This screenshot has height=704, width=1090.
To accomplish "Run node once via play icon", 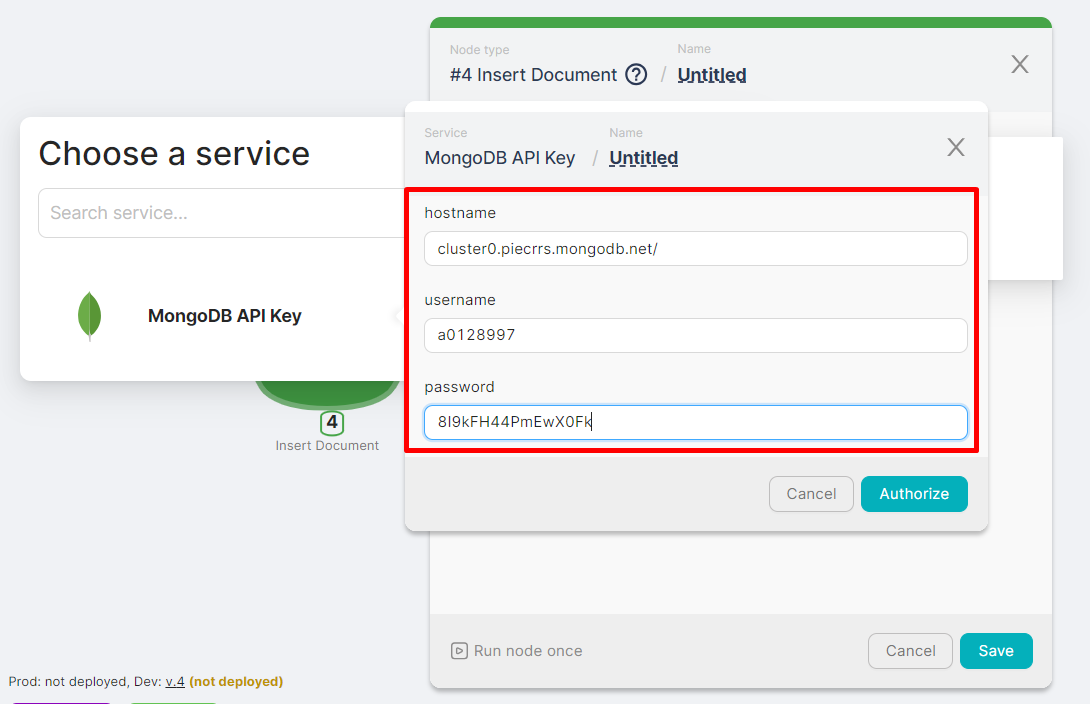I will tap(459, 651).
